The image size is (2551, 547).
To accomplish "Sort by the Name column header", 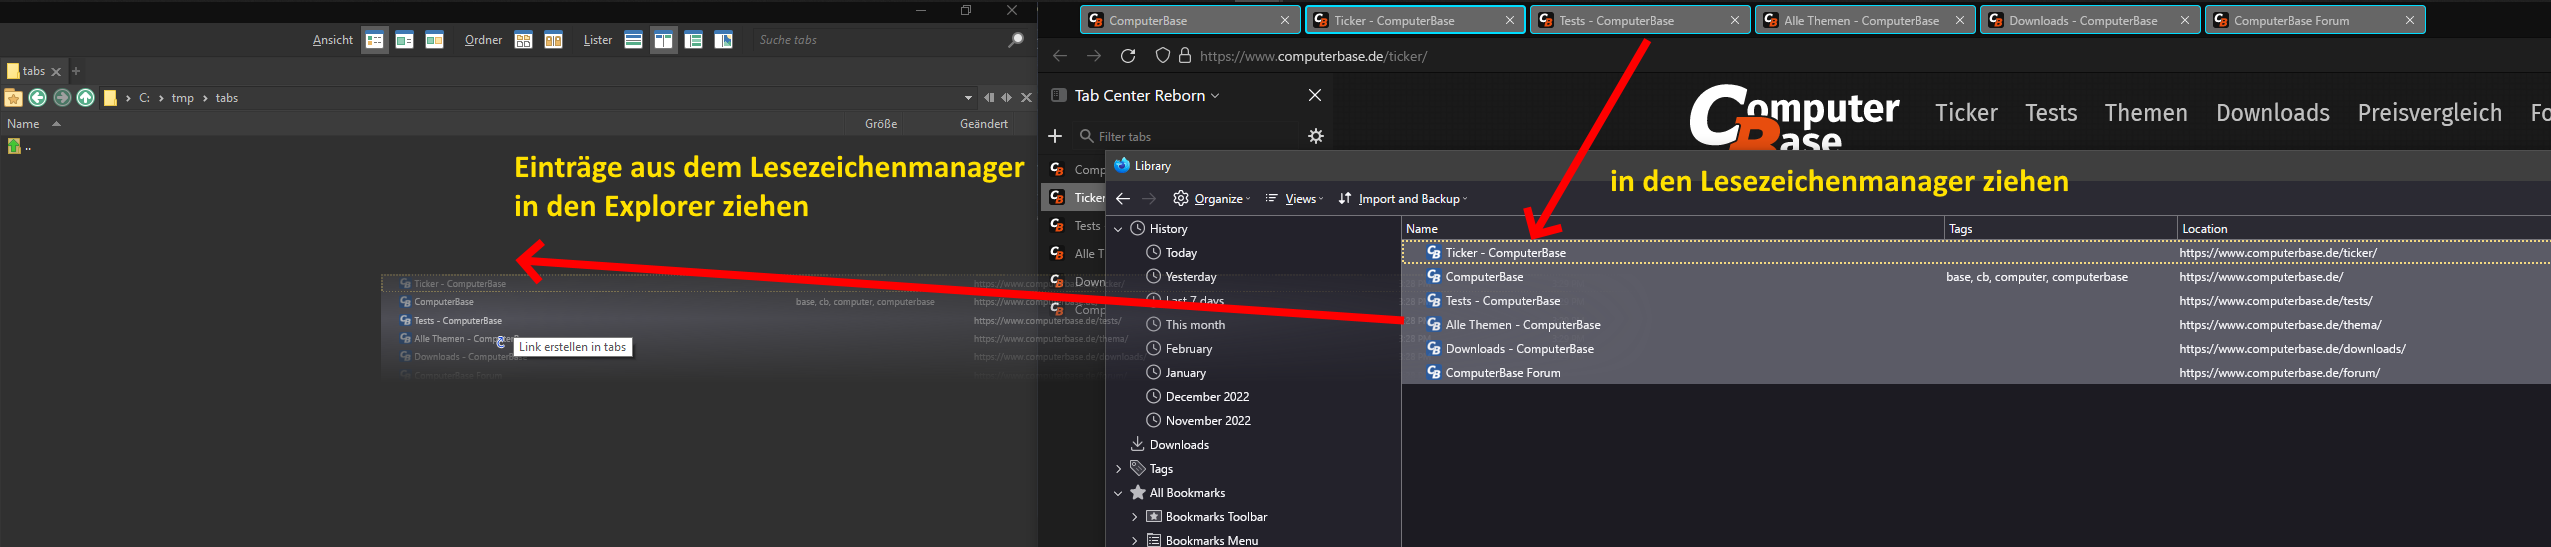I will pos(23,124).
